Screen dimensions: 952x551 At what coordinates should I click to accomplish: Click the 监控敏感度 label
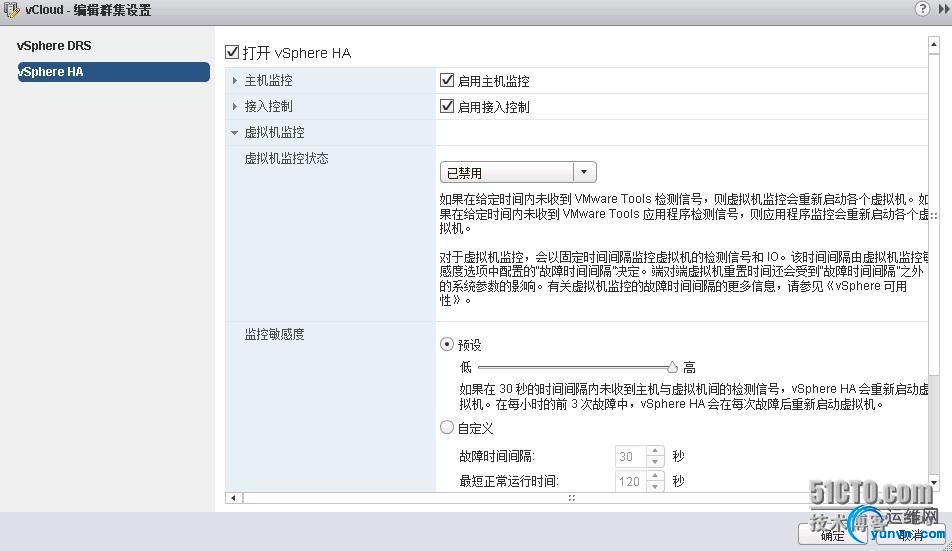(x=274, y=334)
